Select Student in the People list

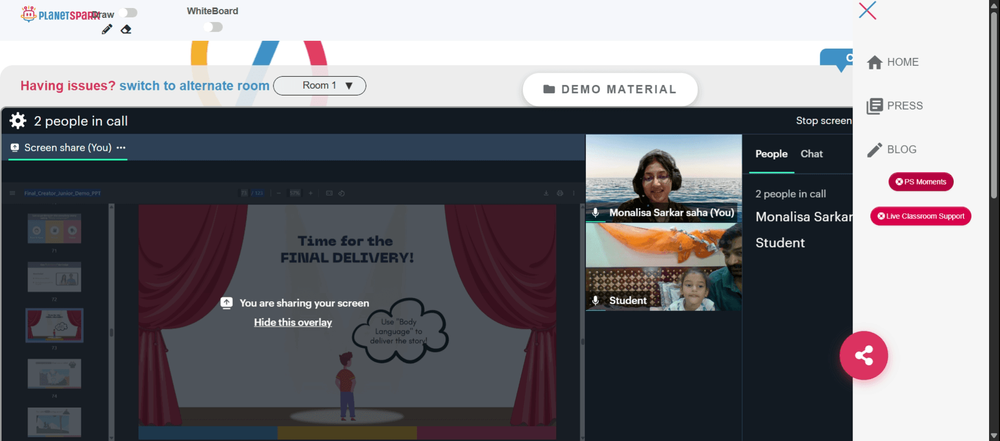pyautogui.click(x=780, y=243)
